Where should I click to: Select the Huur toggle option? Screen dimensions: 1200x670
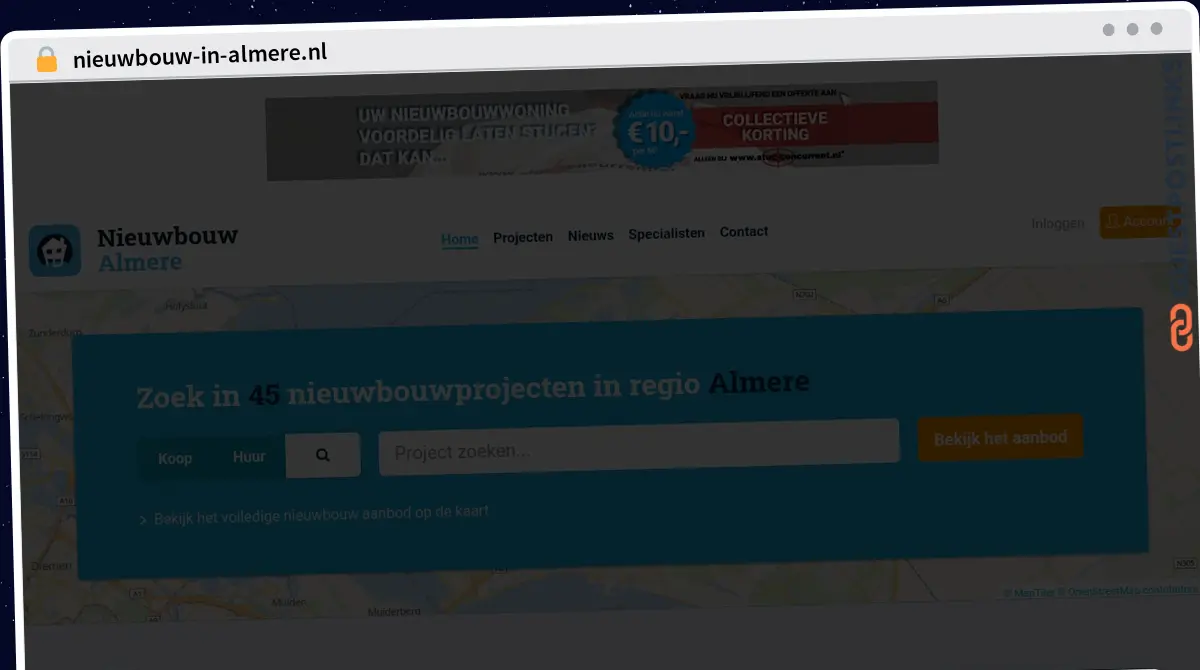tap(249, 456)
